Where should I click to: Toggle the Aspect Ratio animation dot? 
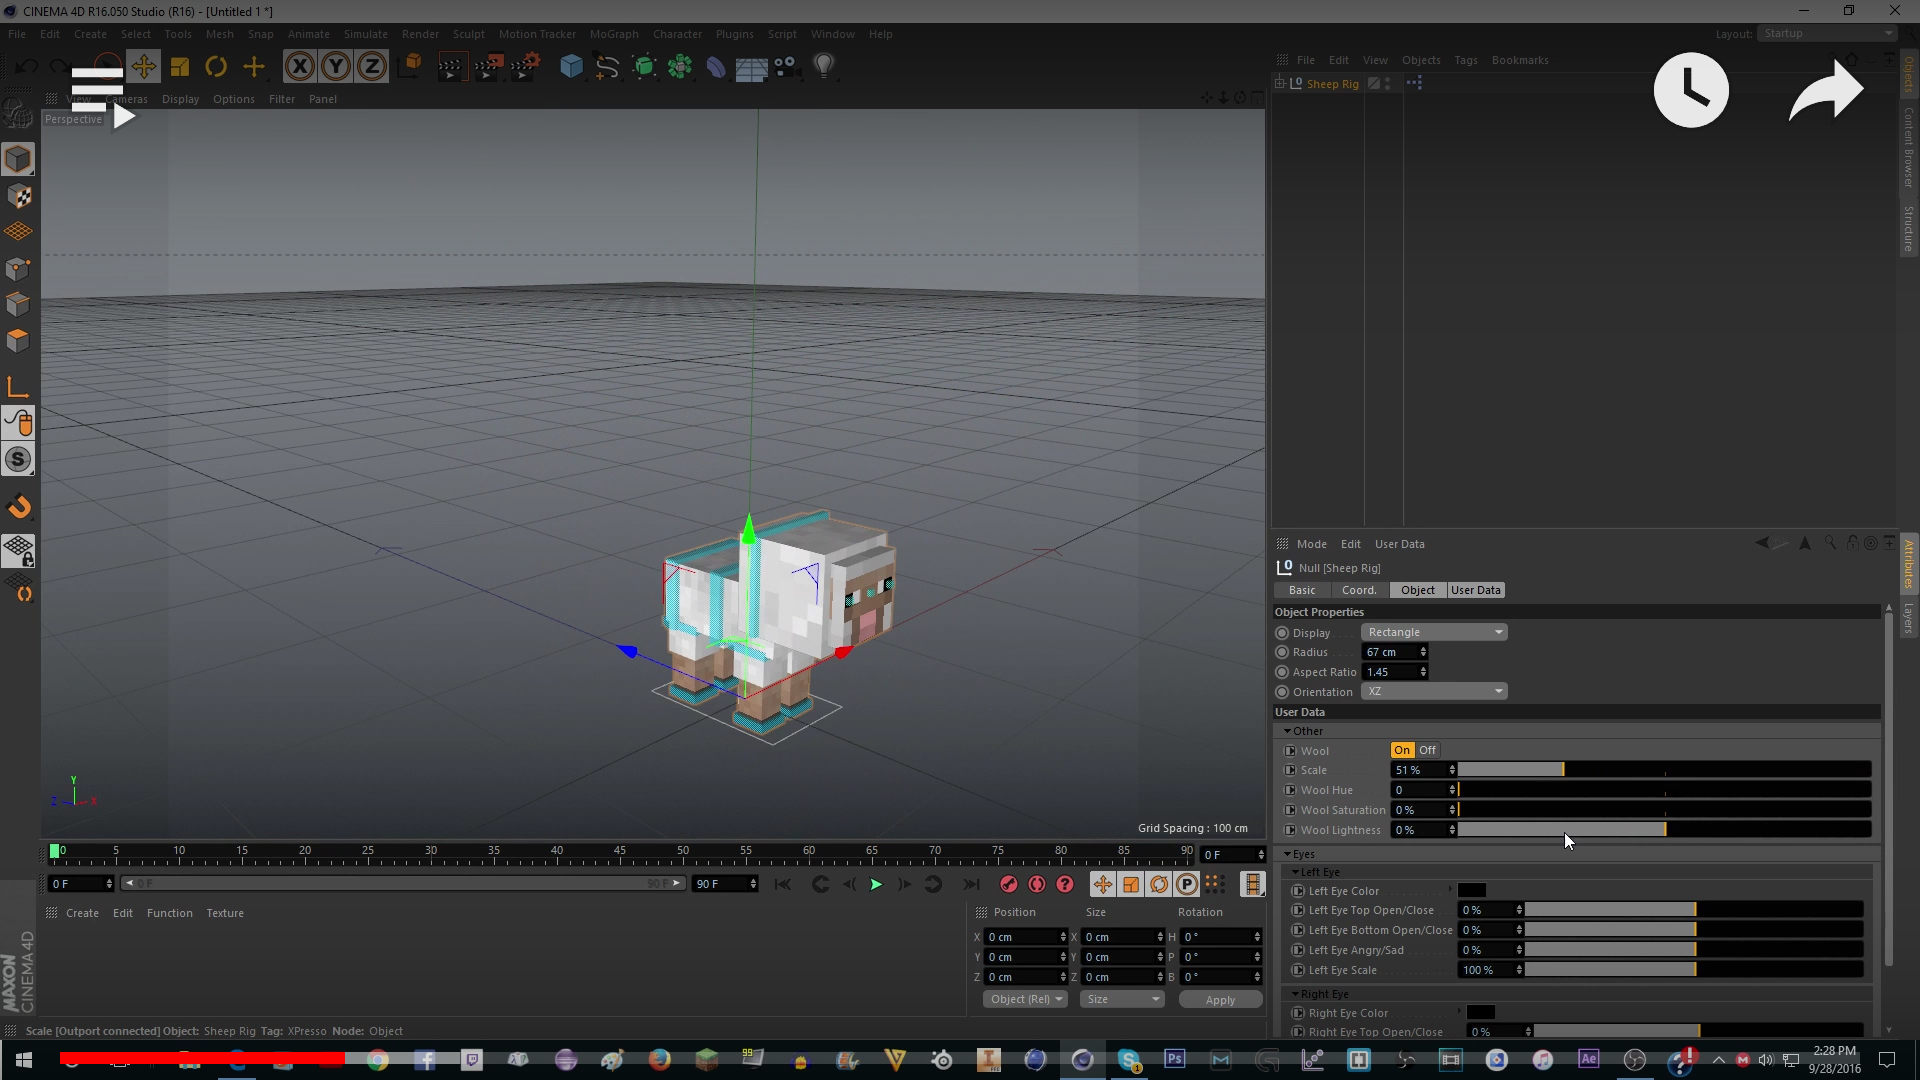(x=1282, y=672)
